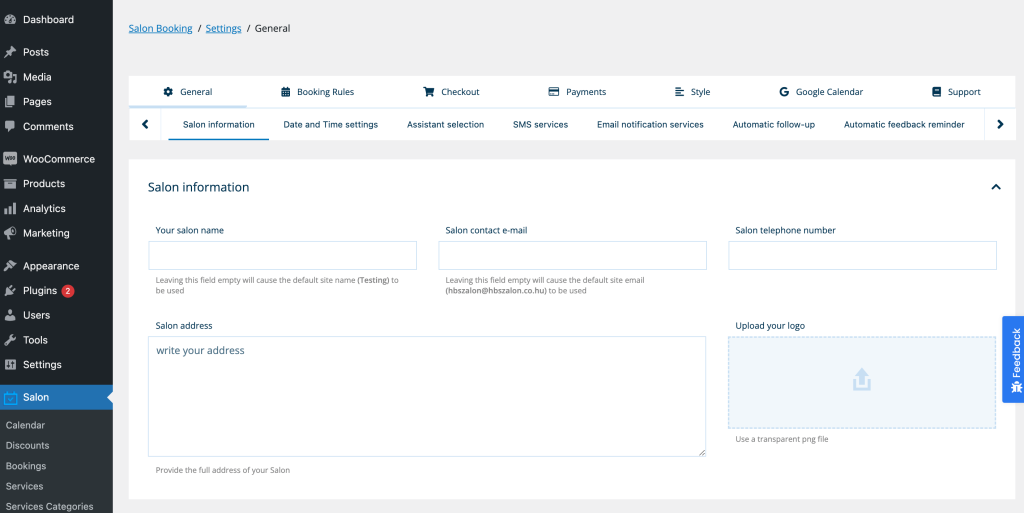This screenshot has width=1024, height=513.
Task: Click the Dashboard gauge icon in sidebar
Action: 10,20
